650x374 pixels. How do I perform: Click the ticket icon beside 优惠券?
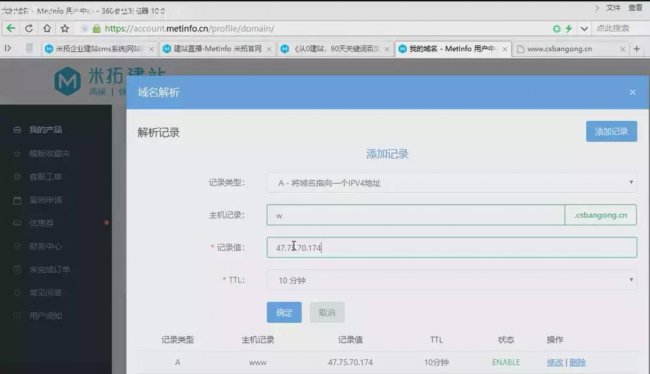[x=17, y=223]
